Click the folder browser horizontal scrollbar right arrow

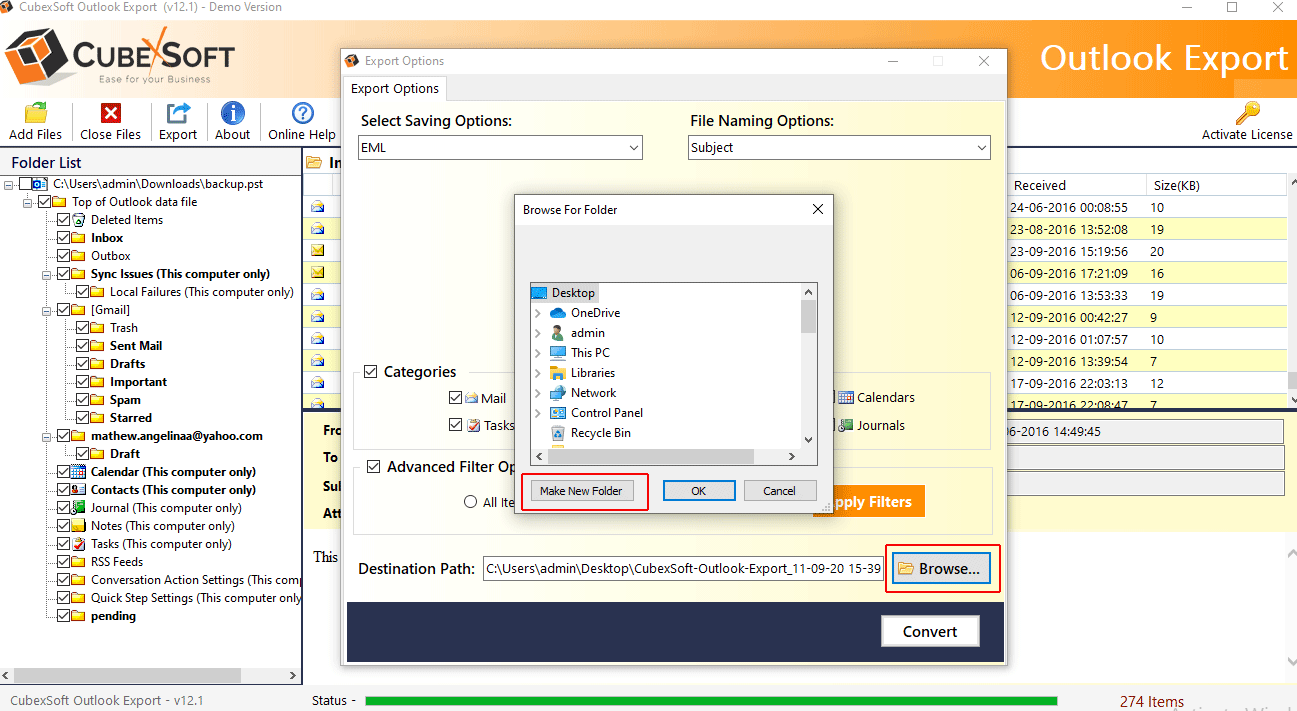coord(791,456)
